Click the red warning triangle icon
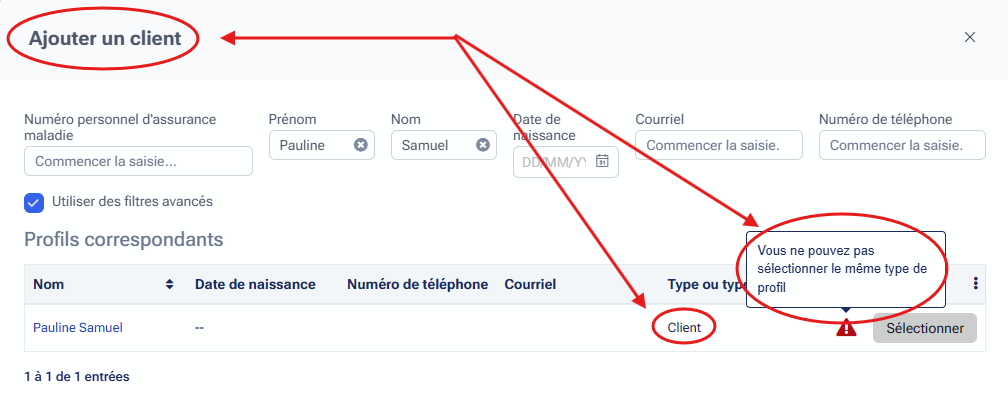The image size is (1008, 396). coord(846,328)
